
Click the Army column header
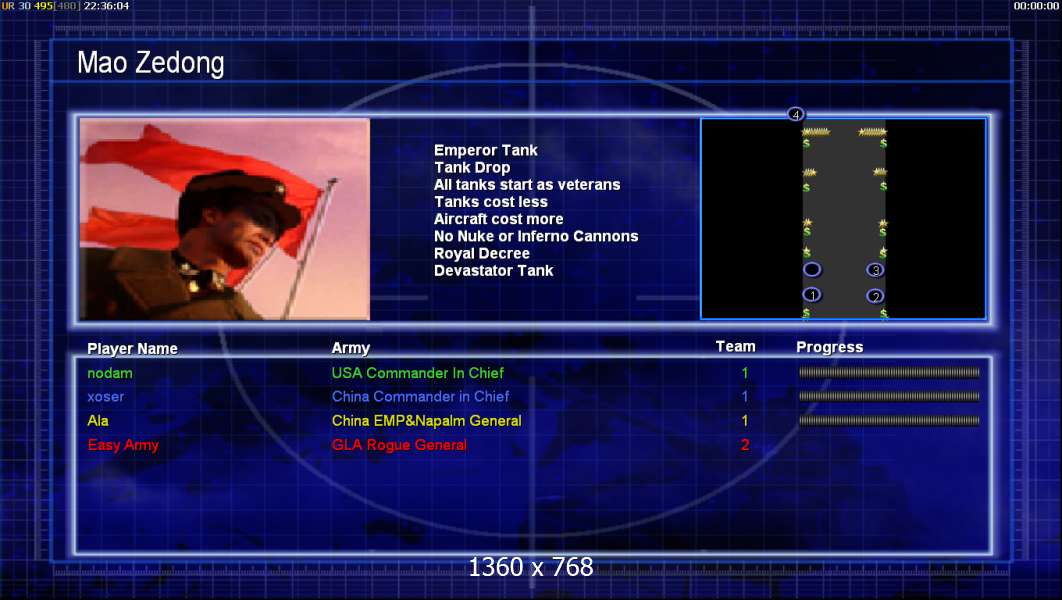coord(351,348)
